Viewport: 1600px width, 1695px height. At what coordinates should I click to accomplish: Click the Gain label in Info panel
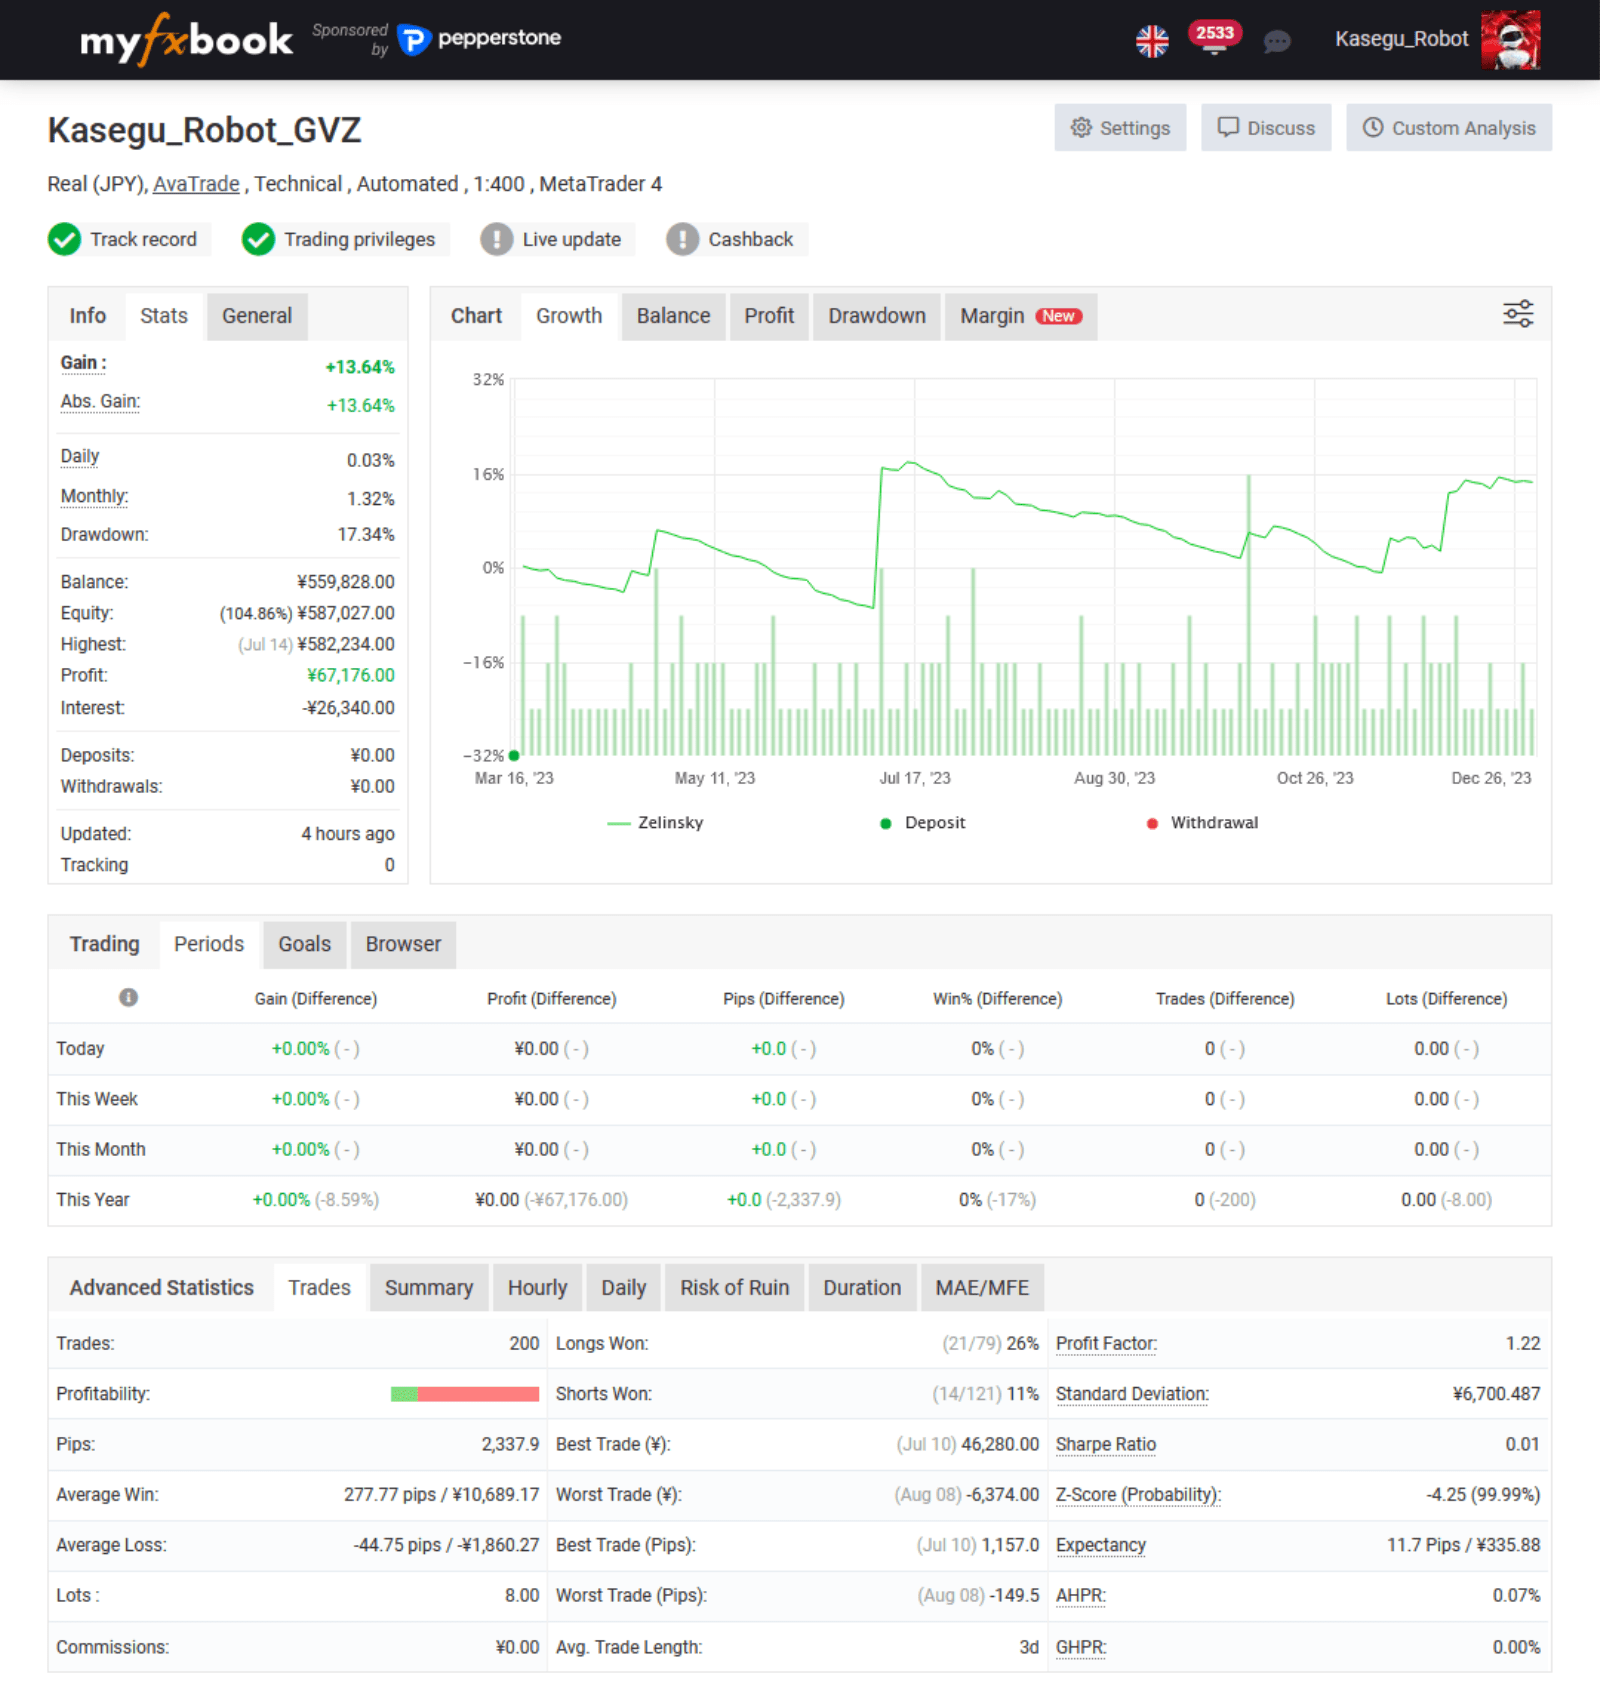click(x=84, y=363)
